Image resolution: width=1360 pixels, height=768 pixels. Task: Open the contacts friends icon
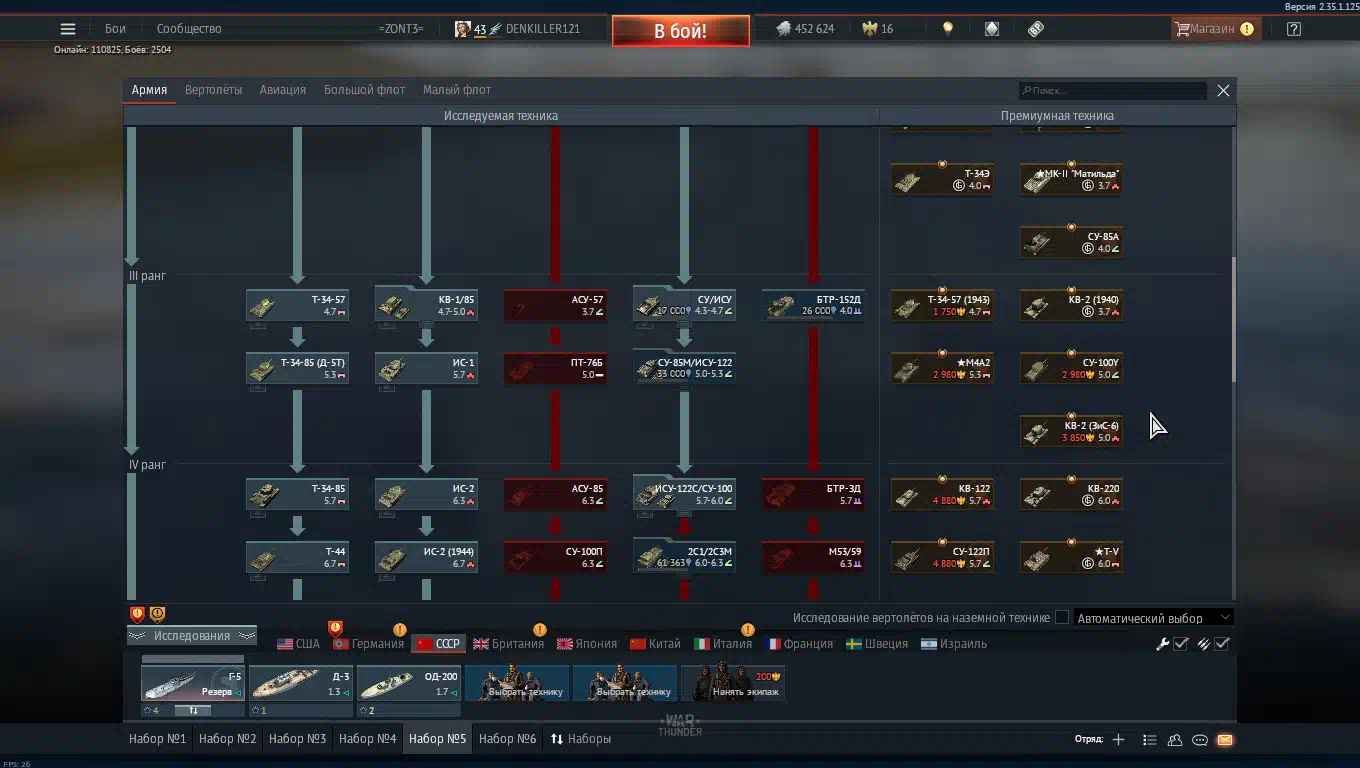(1175, 740)
